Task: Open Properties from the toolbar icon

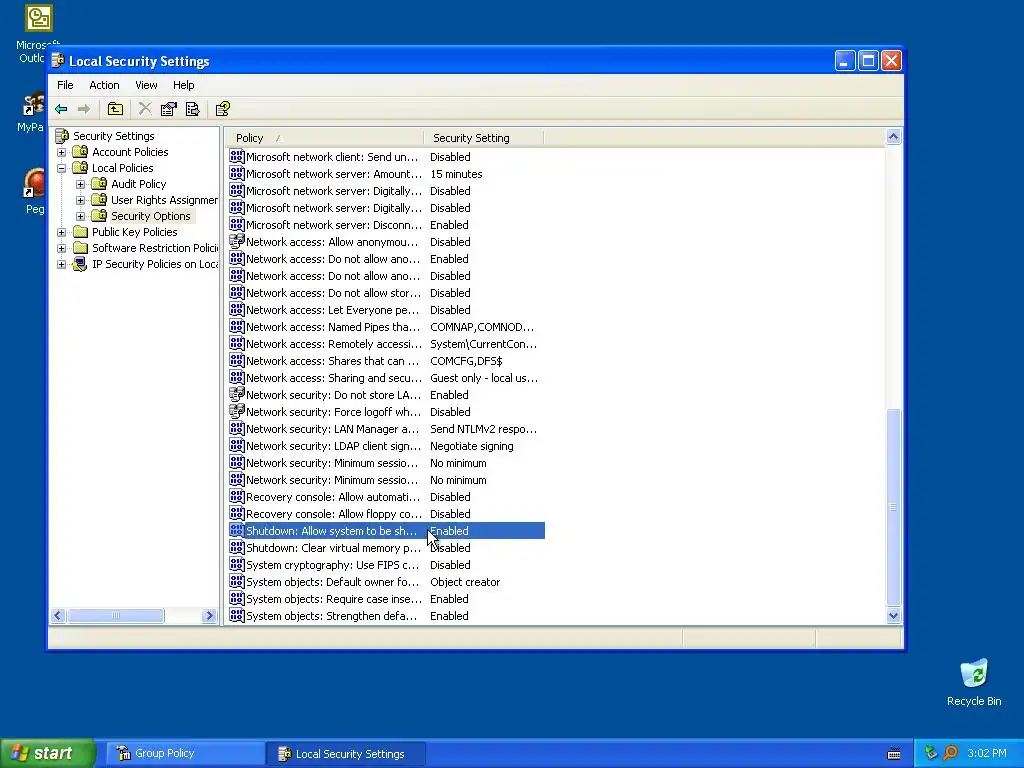Action: click(x=168, y=109)
